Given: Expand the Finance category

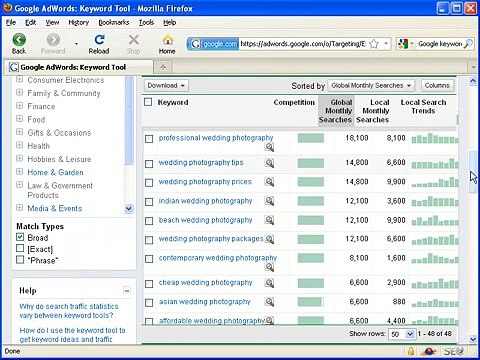Looking at the screenshot, I should (x=20, y=106).
